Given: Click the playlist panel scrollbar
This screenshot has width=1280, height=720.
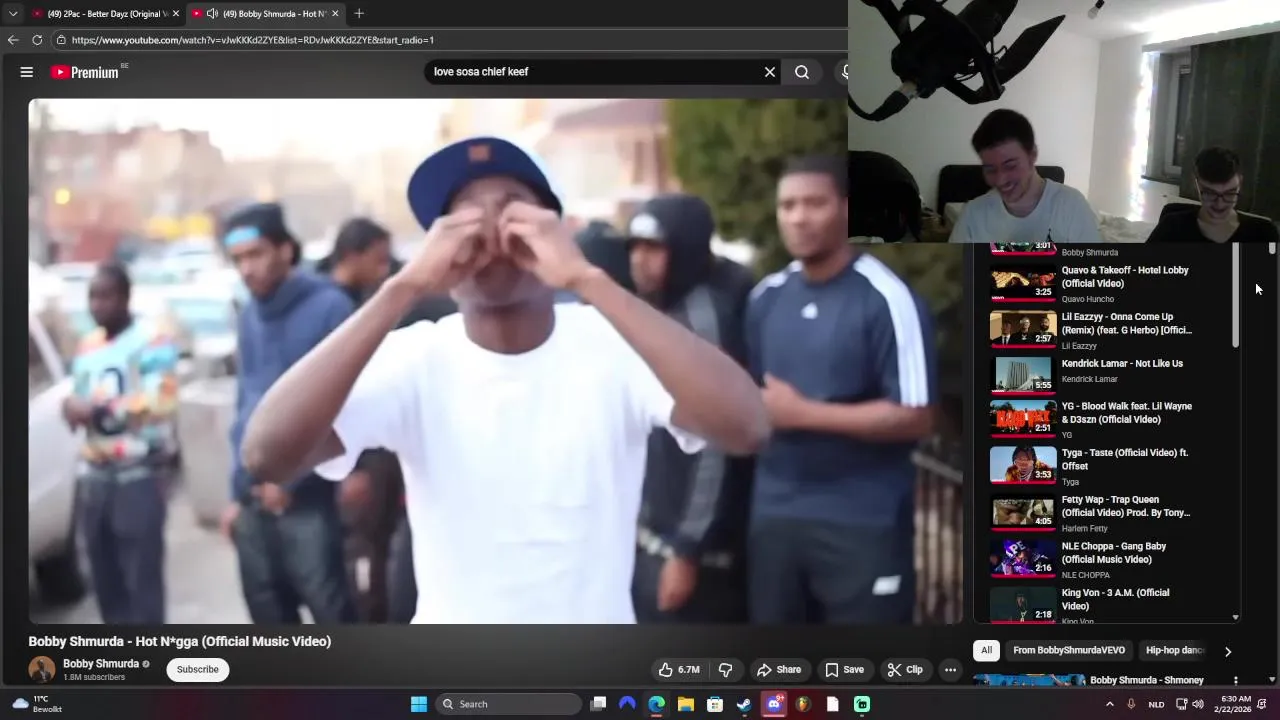Looking at the screenshot, I should coord(1235,296).
